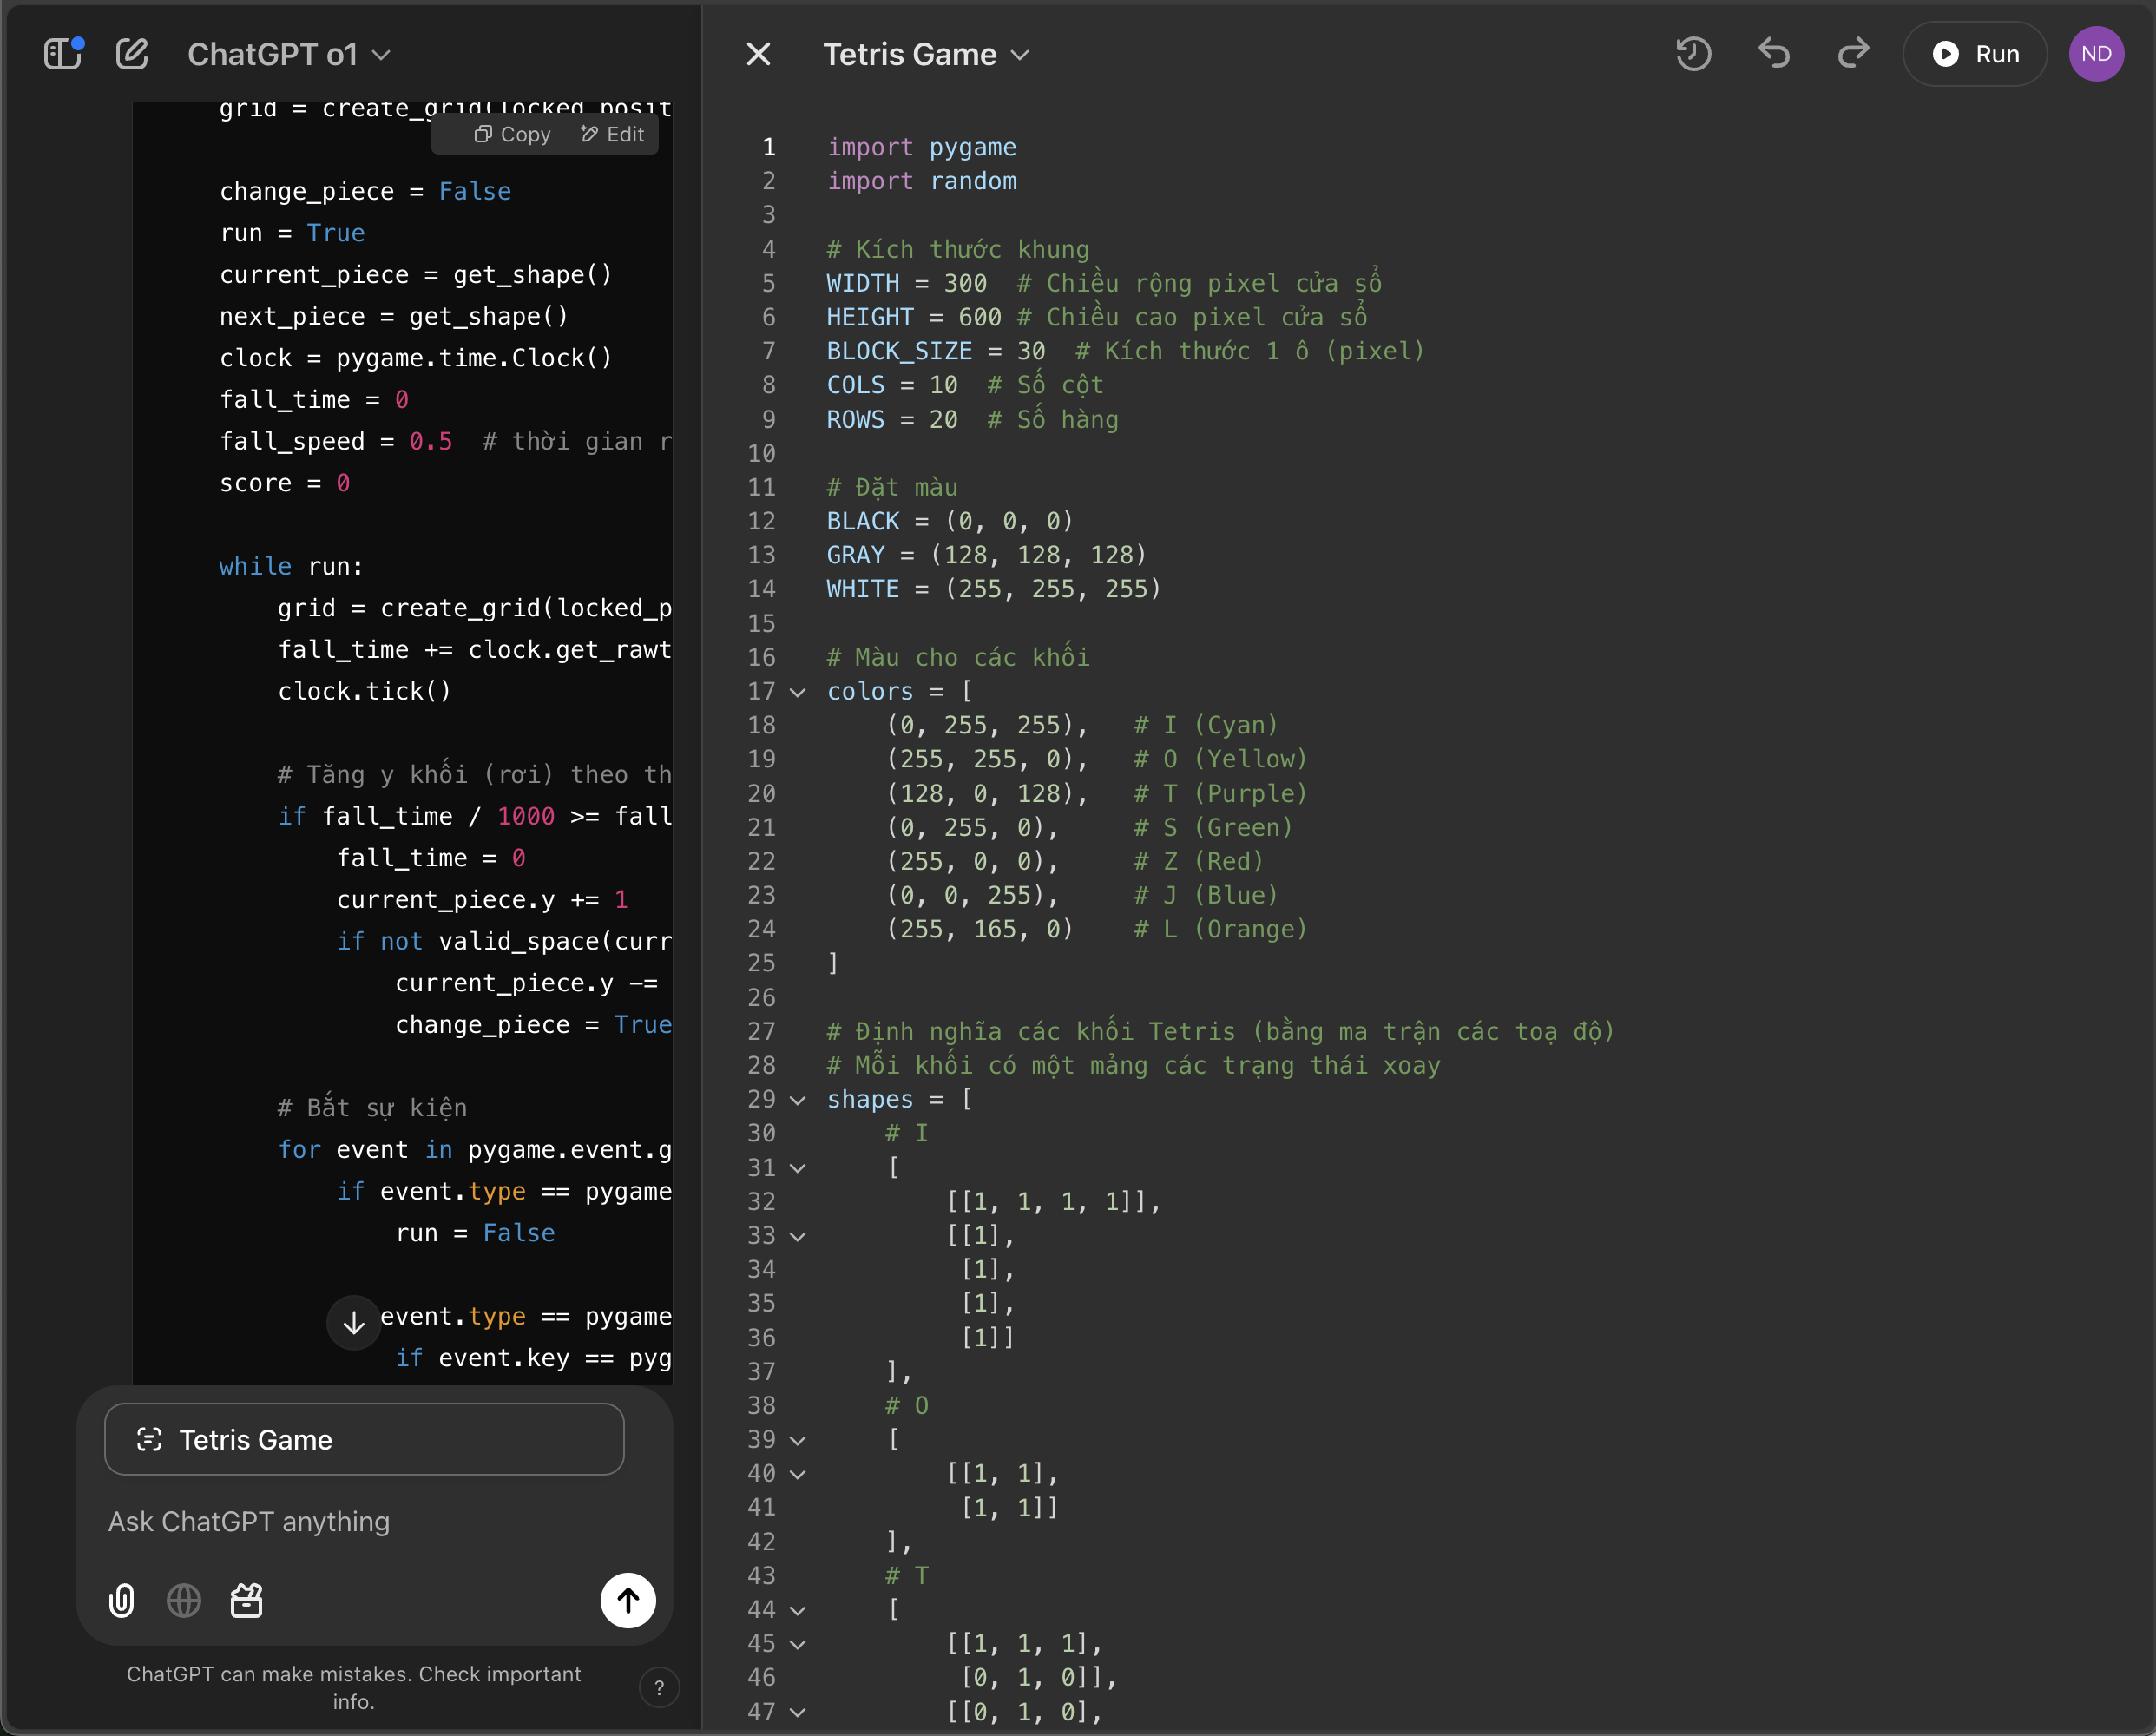
Task: Click 'BLACK = (0, 0, 0)' line
Action: (x=950, y=521)
